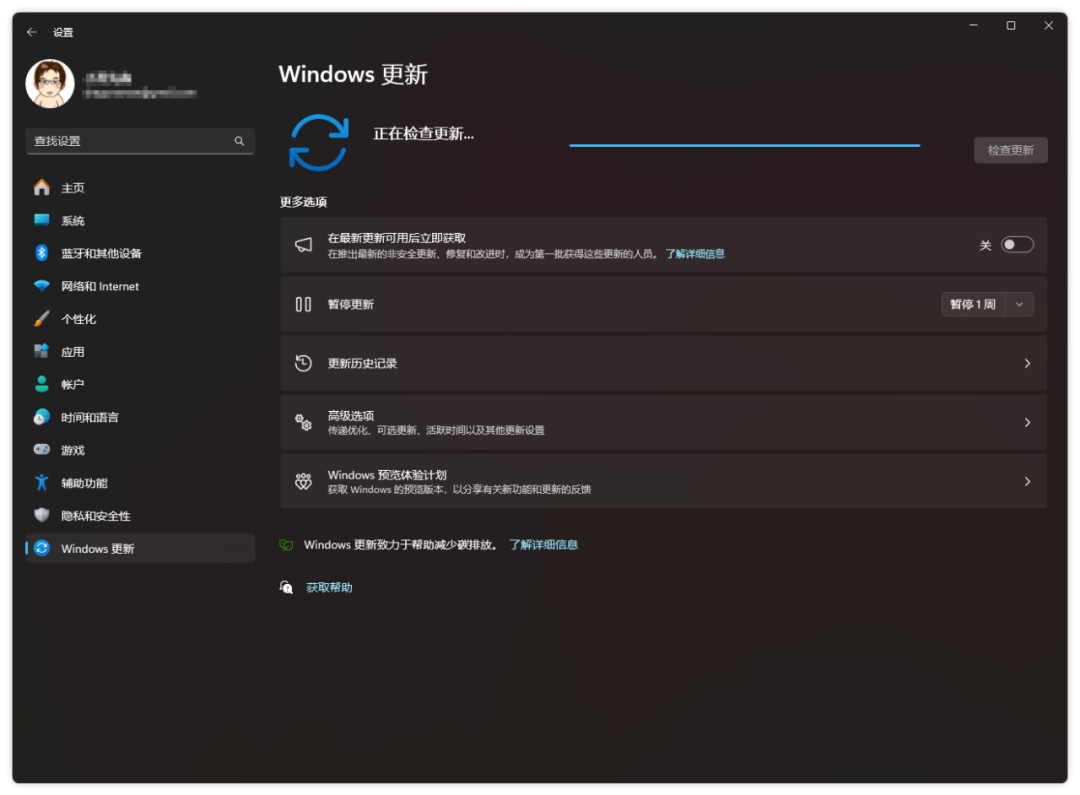Select 帐户 in the sidebar
The width and height of the screenshot is (1080, 795).
click(x=140, y=384)
